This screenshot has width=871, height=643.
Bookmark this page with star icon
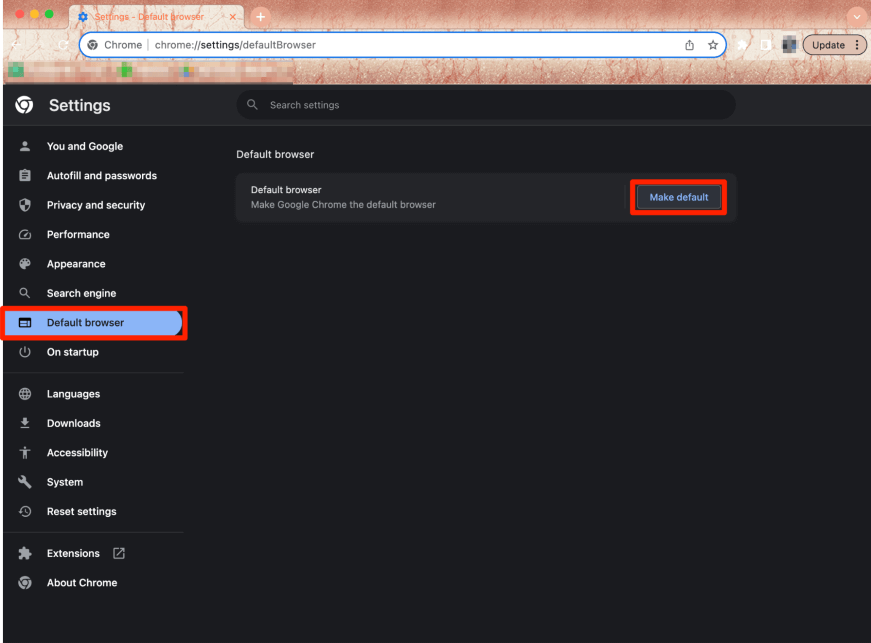[x=713, y=45]
